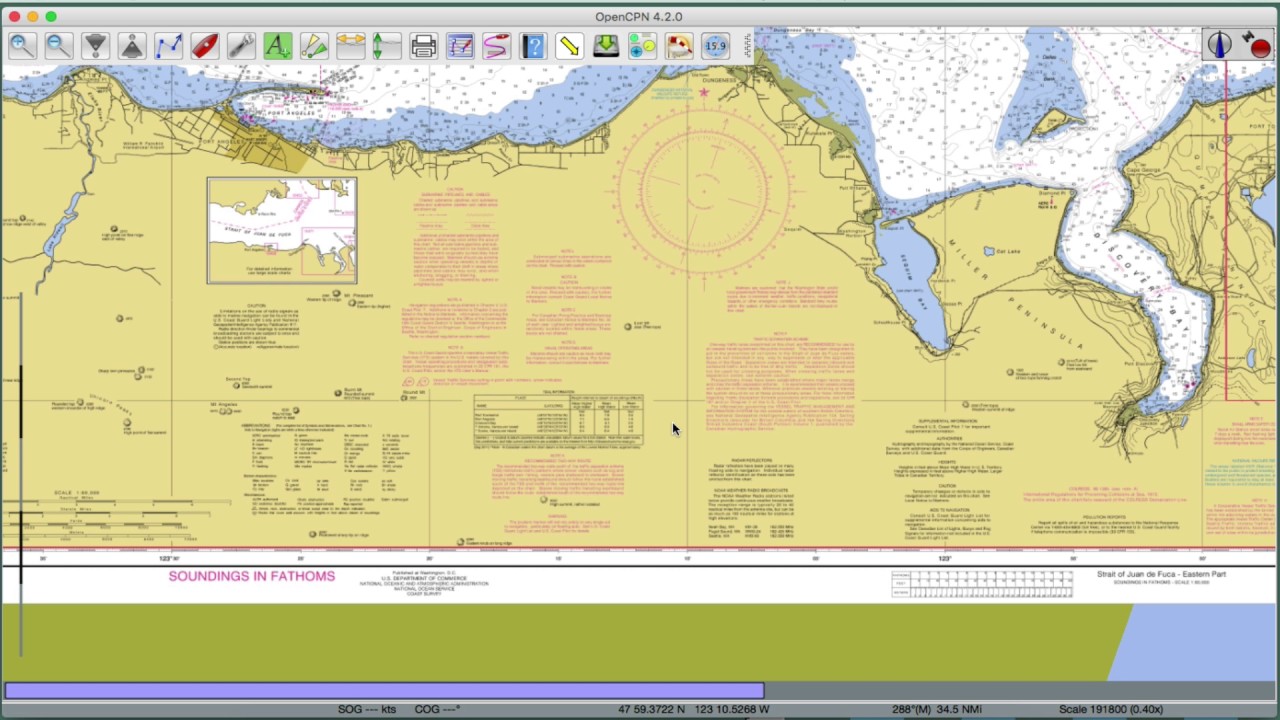Click the Zoom In magnifier tool
1280x720 pixels.
[x=22, y=46]
